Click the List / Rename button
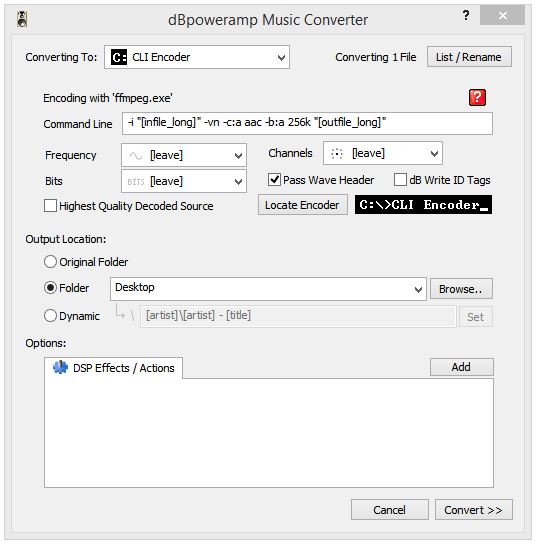The image size is (538, 546). pyautogui.click(x=469, y=57)
